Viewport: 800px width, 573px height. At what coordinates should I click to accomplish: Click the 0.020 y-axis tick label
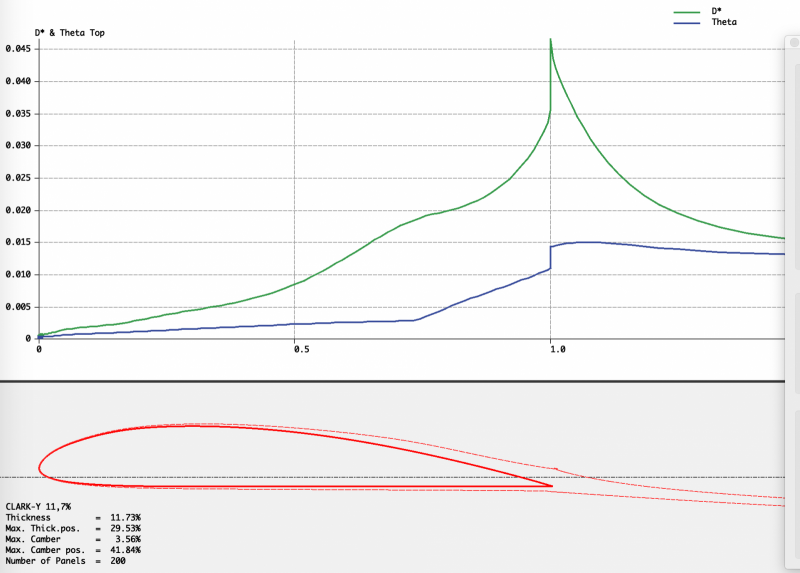[x=19, y=210]
